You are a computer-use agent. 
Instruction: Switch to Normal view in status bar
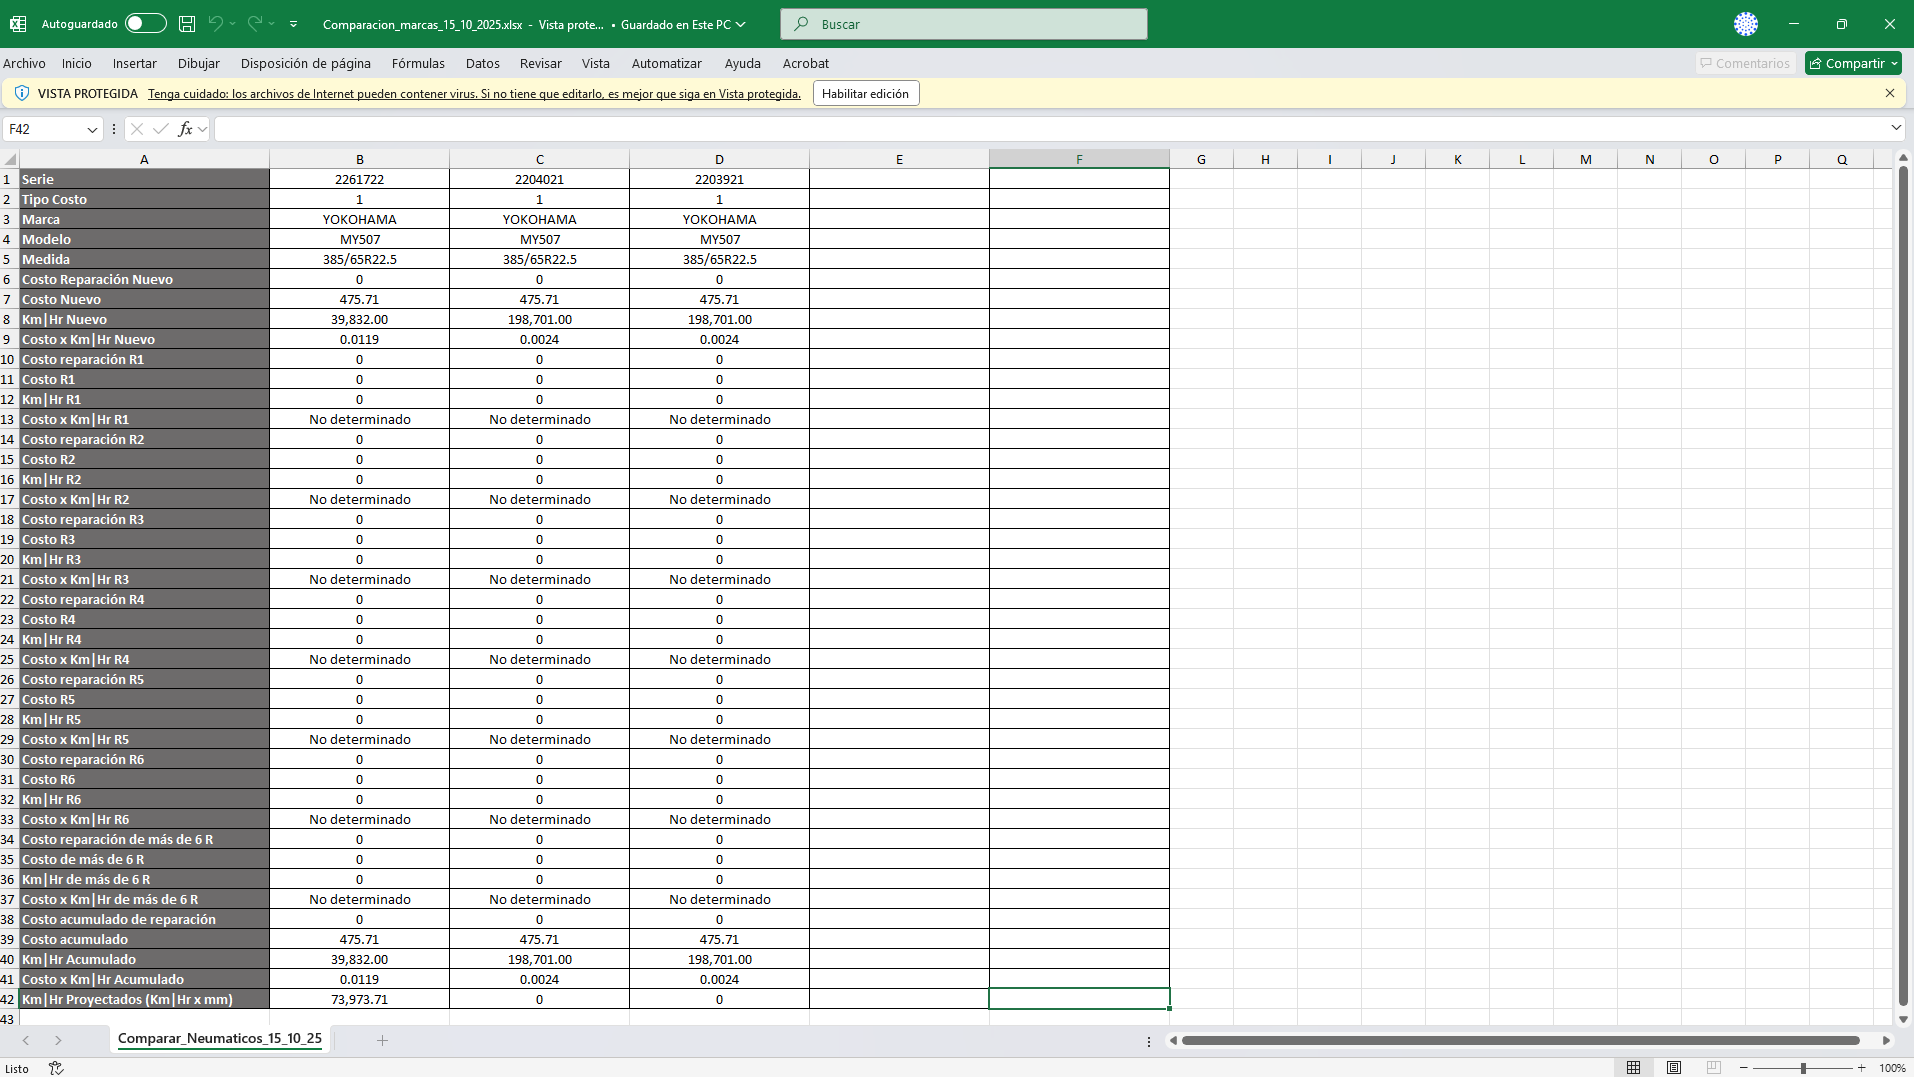click(x=1633, y=1068)
